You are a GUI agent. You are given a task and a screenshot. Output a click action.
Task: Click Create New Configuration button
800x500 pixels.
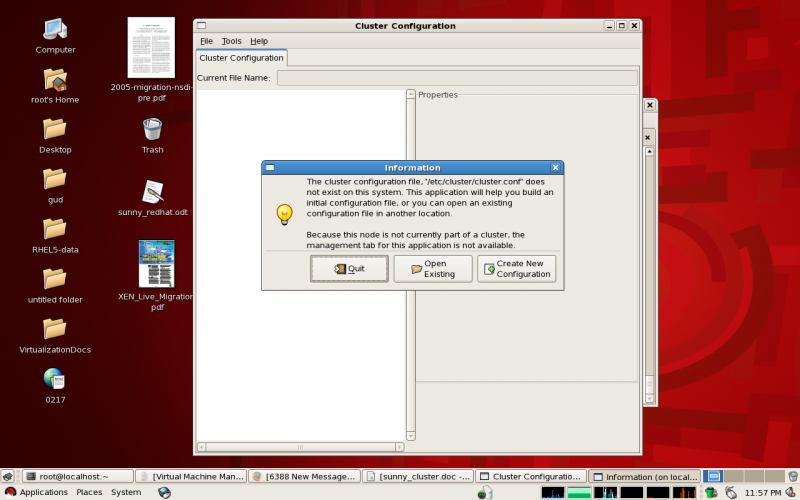tap(516, 268)
